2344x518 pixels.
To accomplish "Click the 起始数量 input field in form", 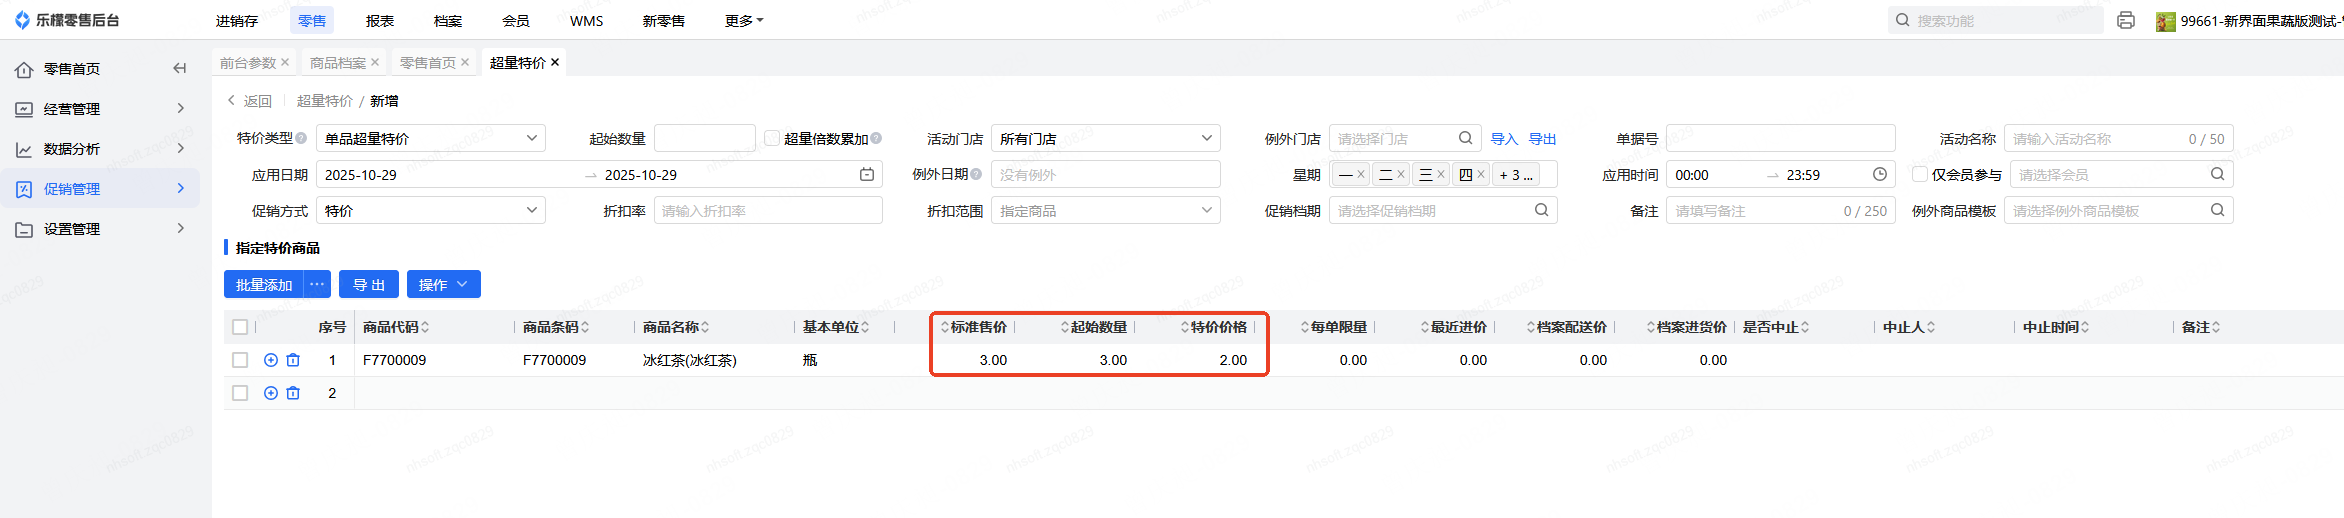I will coord(705,138).
